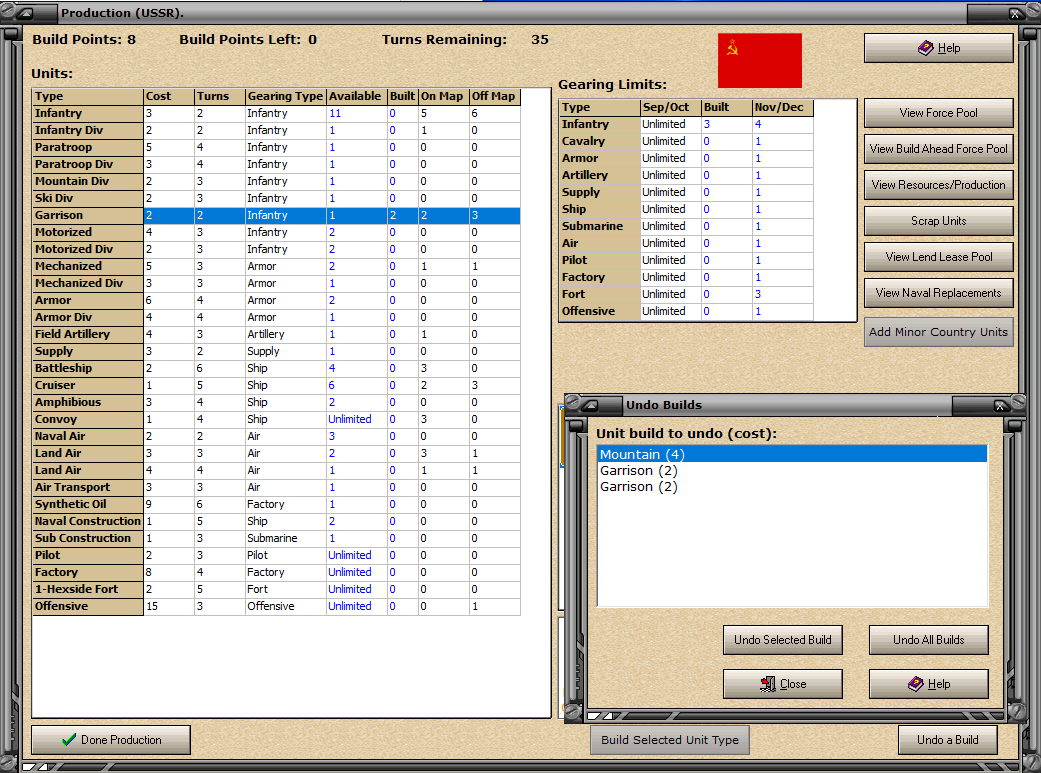Select the Garrison unit row
Image resolution: width=1041 pixels, height=773 pixels.
click(x=276, y=215)
